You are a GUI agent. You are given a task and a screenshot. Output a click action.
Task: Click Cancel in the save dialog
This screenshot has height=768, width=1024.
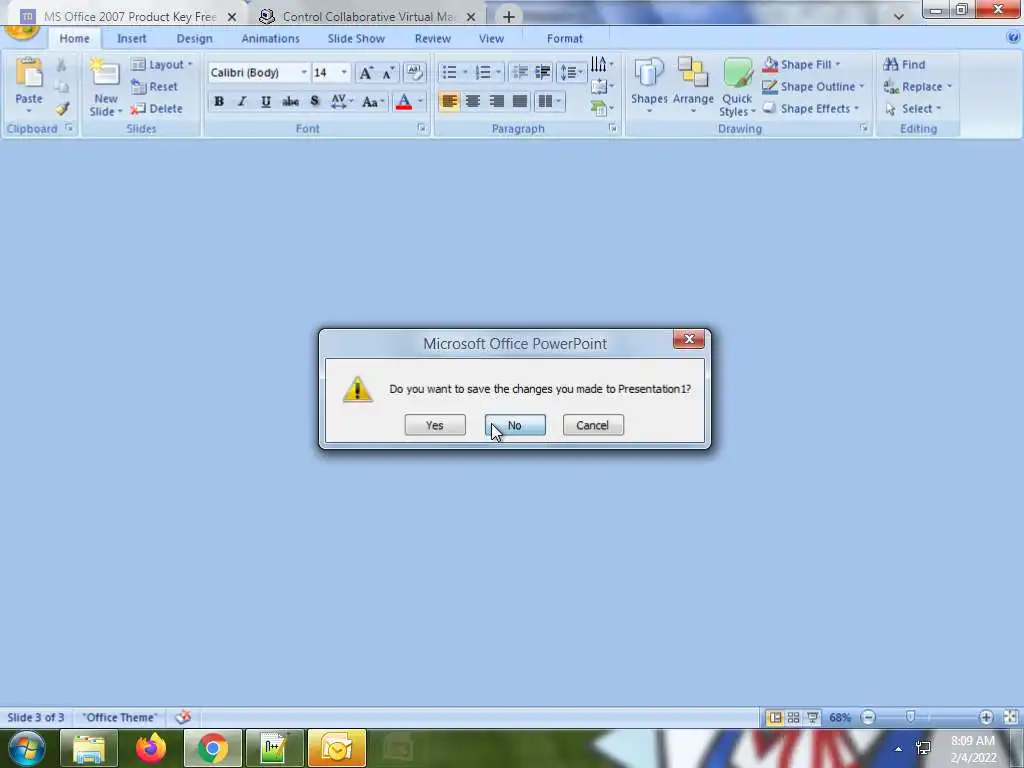(593, 425)
